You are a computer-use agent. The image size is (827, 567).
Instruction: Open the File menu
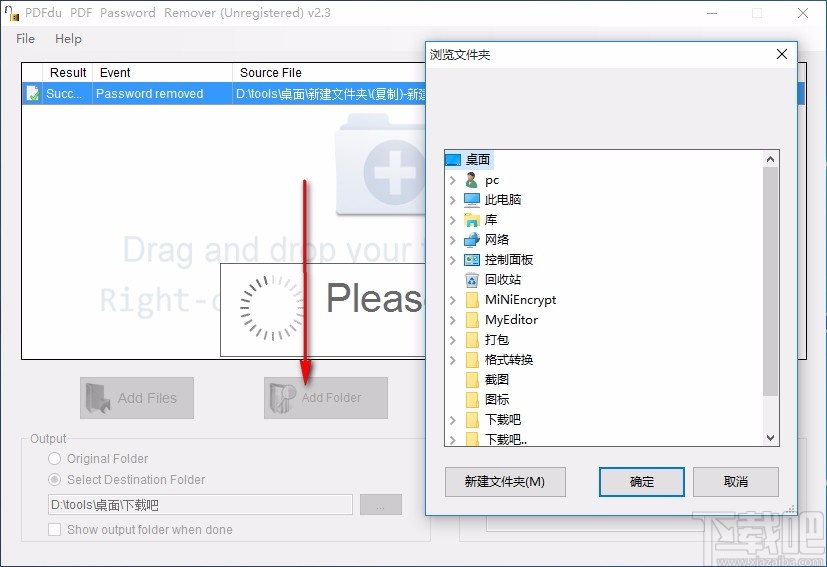[x=25, y=39]
